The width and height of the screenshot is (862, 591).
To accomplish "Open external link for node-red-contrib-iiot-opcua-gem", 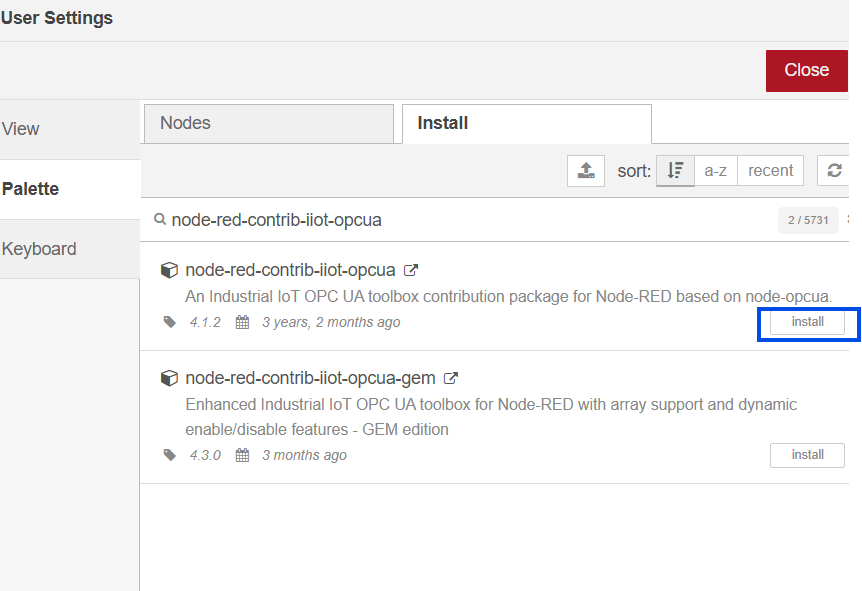I will pos(451,378).
